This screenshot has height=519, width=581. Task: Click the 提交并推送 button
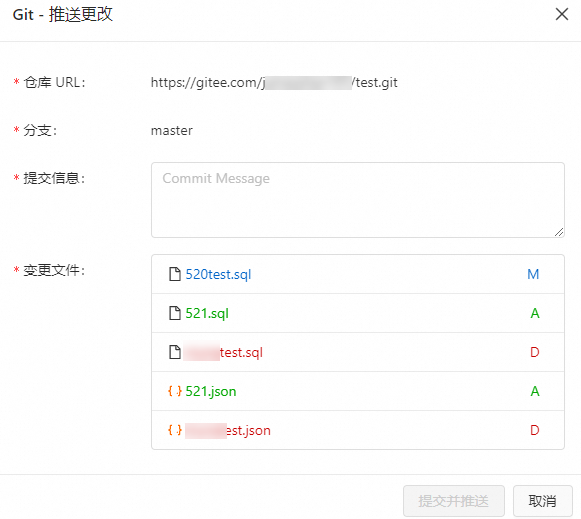(454, 501)
